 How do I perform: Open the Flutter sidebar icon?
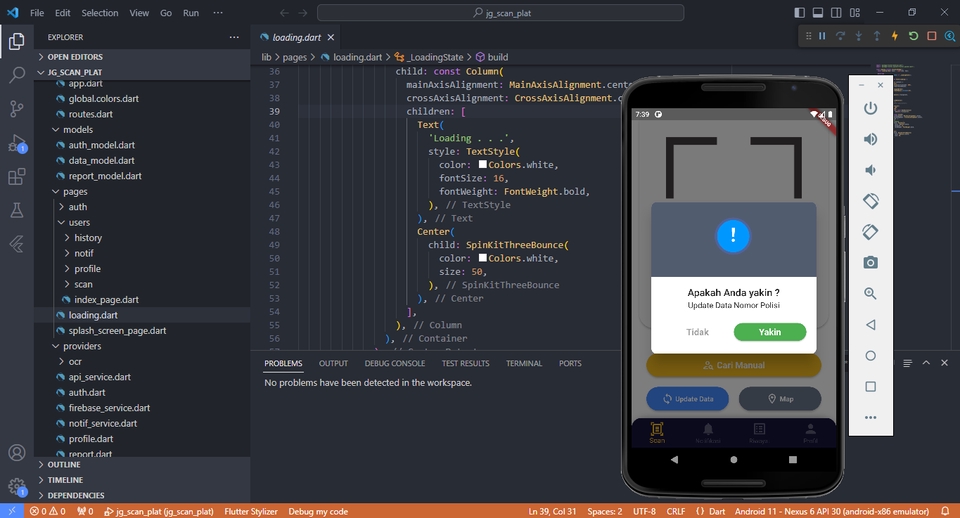point(17,244)
